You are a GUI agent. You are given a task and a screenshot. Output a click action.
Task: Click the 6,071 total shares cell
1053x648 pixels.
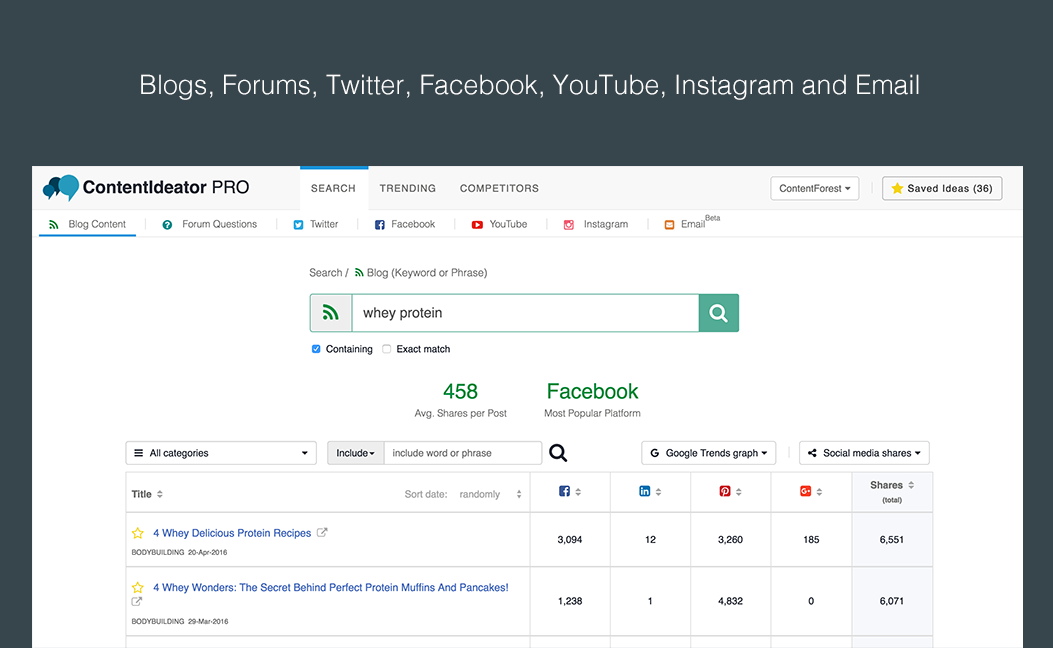[892, 601]
